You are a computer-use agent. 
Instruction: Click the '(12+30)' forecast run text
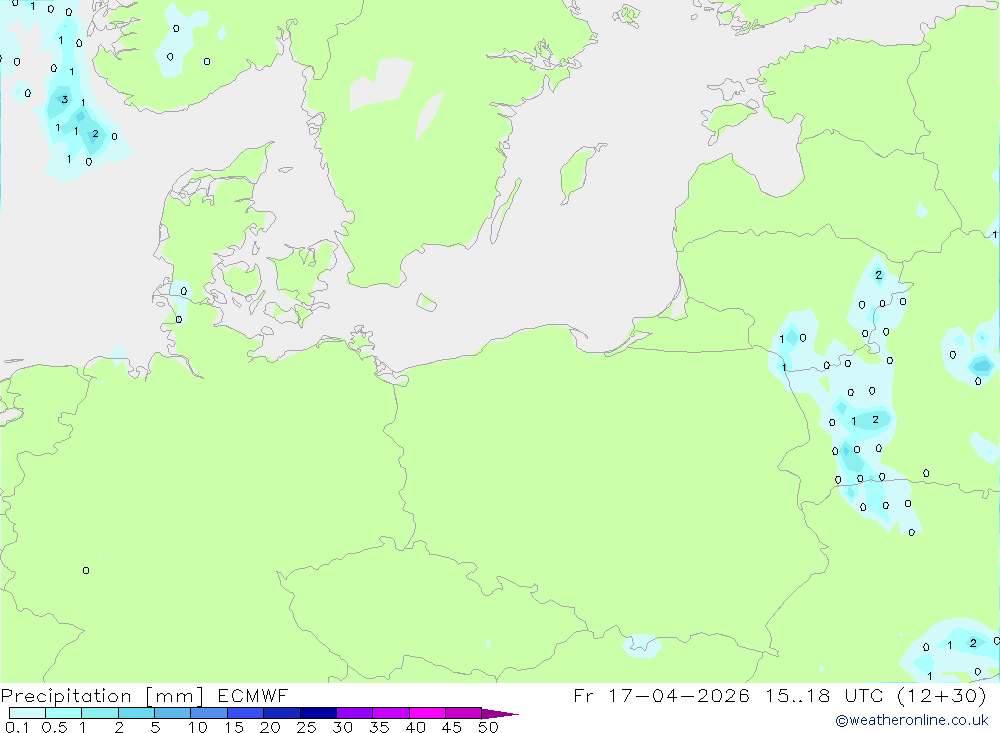(x=941, y=695)
